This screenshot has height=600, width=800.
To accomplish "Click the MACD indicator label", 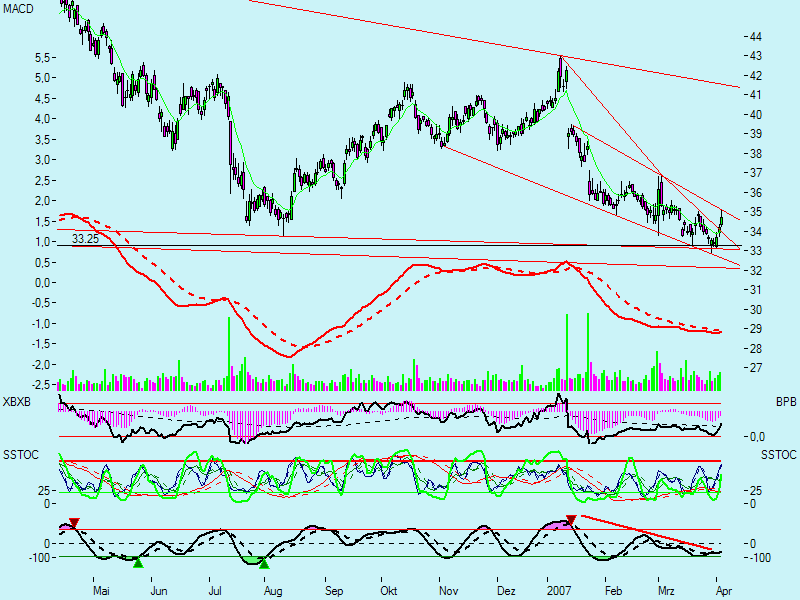I will (18, 9).
